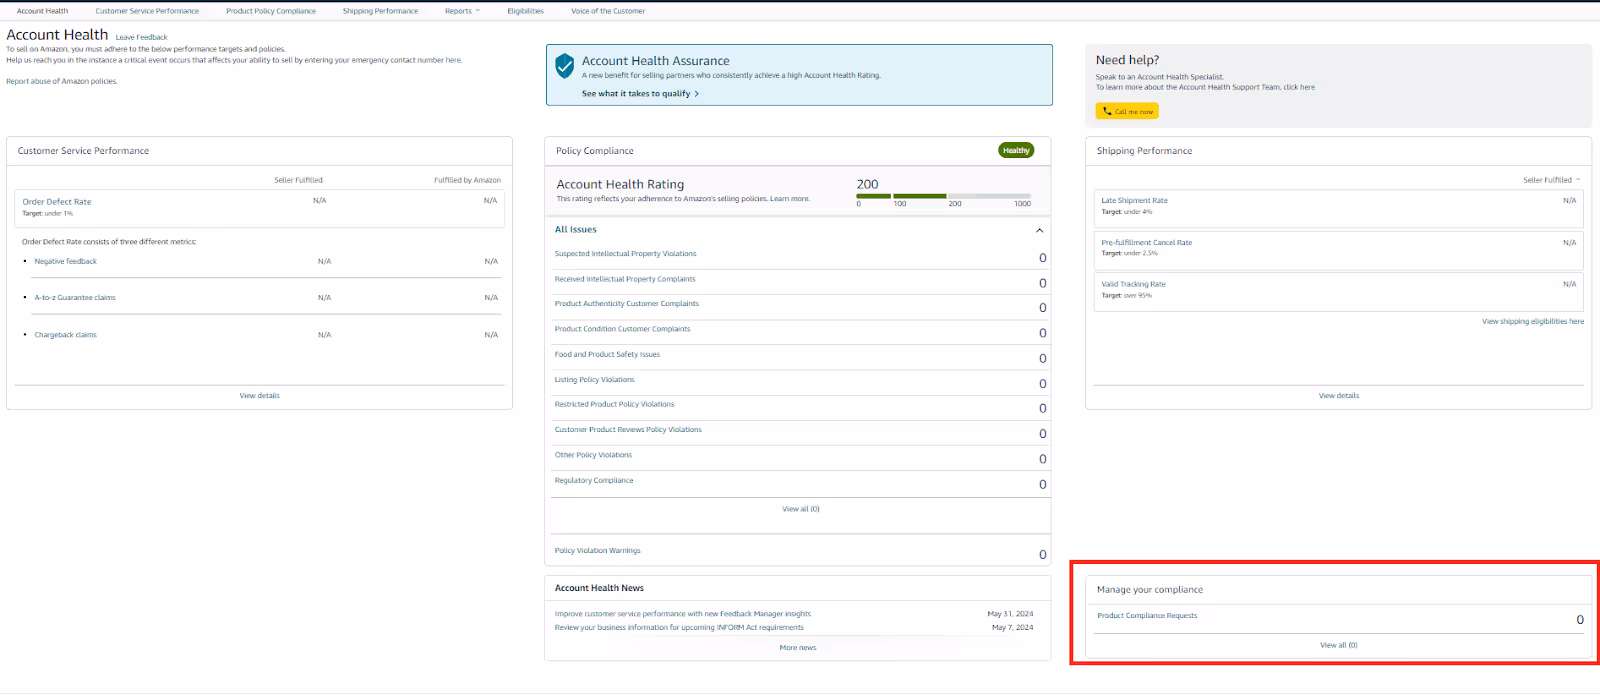Open Suspected Intellectual Property Violations
Image resolution: width=1600 pixels, height=695 pixels.
click(626, 254)
